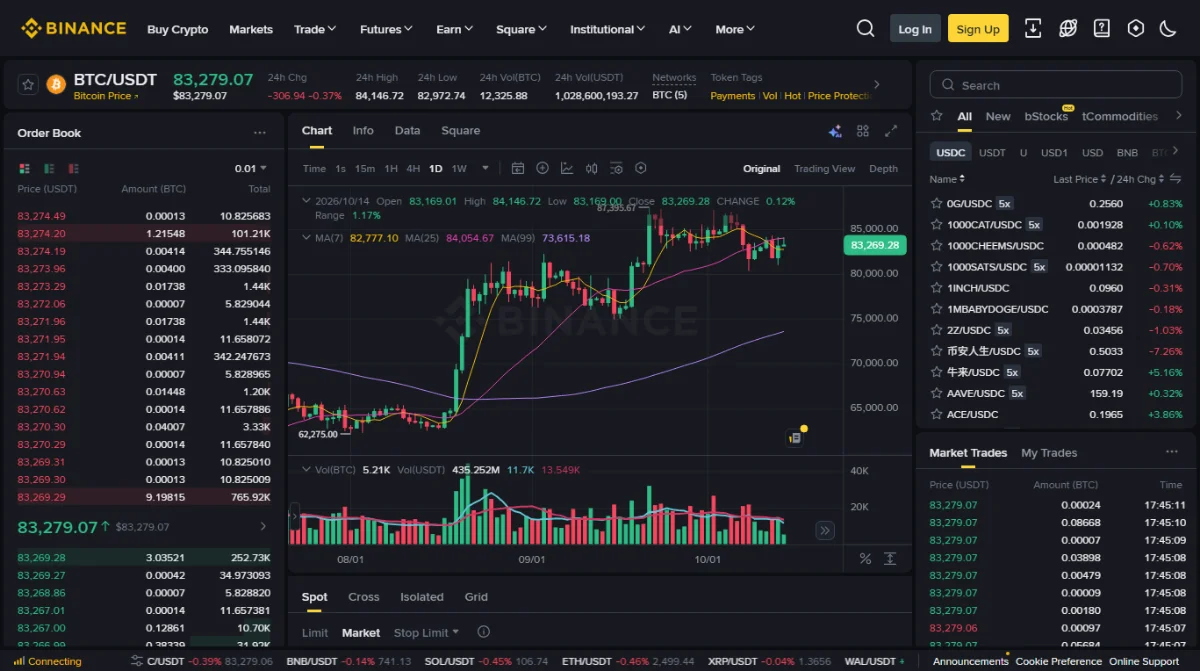The height and width of the screenshot is (671, 1200).
Task: Click the auto-fit scale icon below chart
Action: [890, 558]
